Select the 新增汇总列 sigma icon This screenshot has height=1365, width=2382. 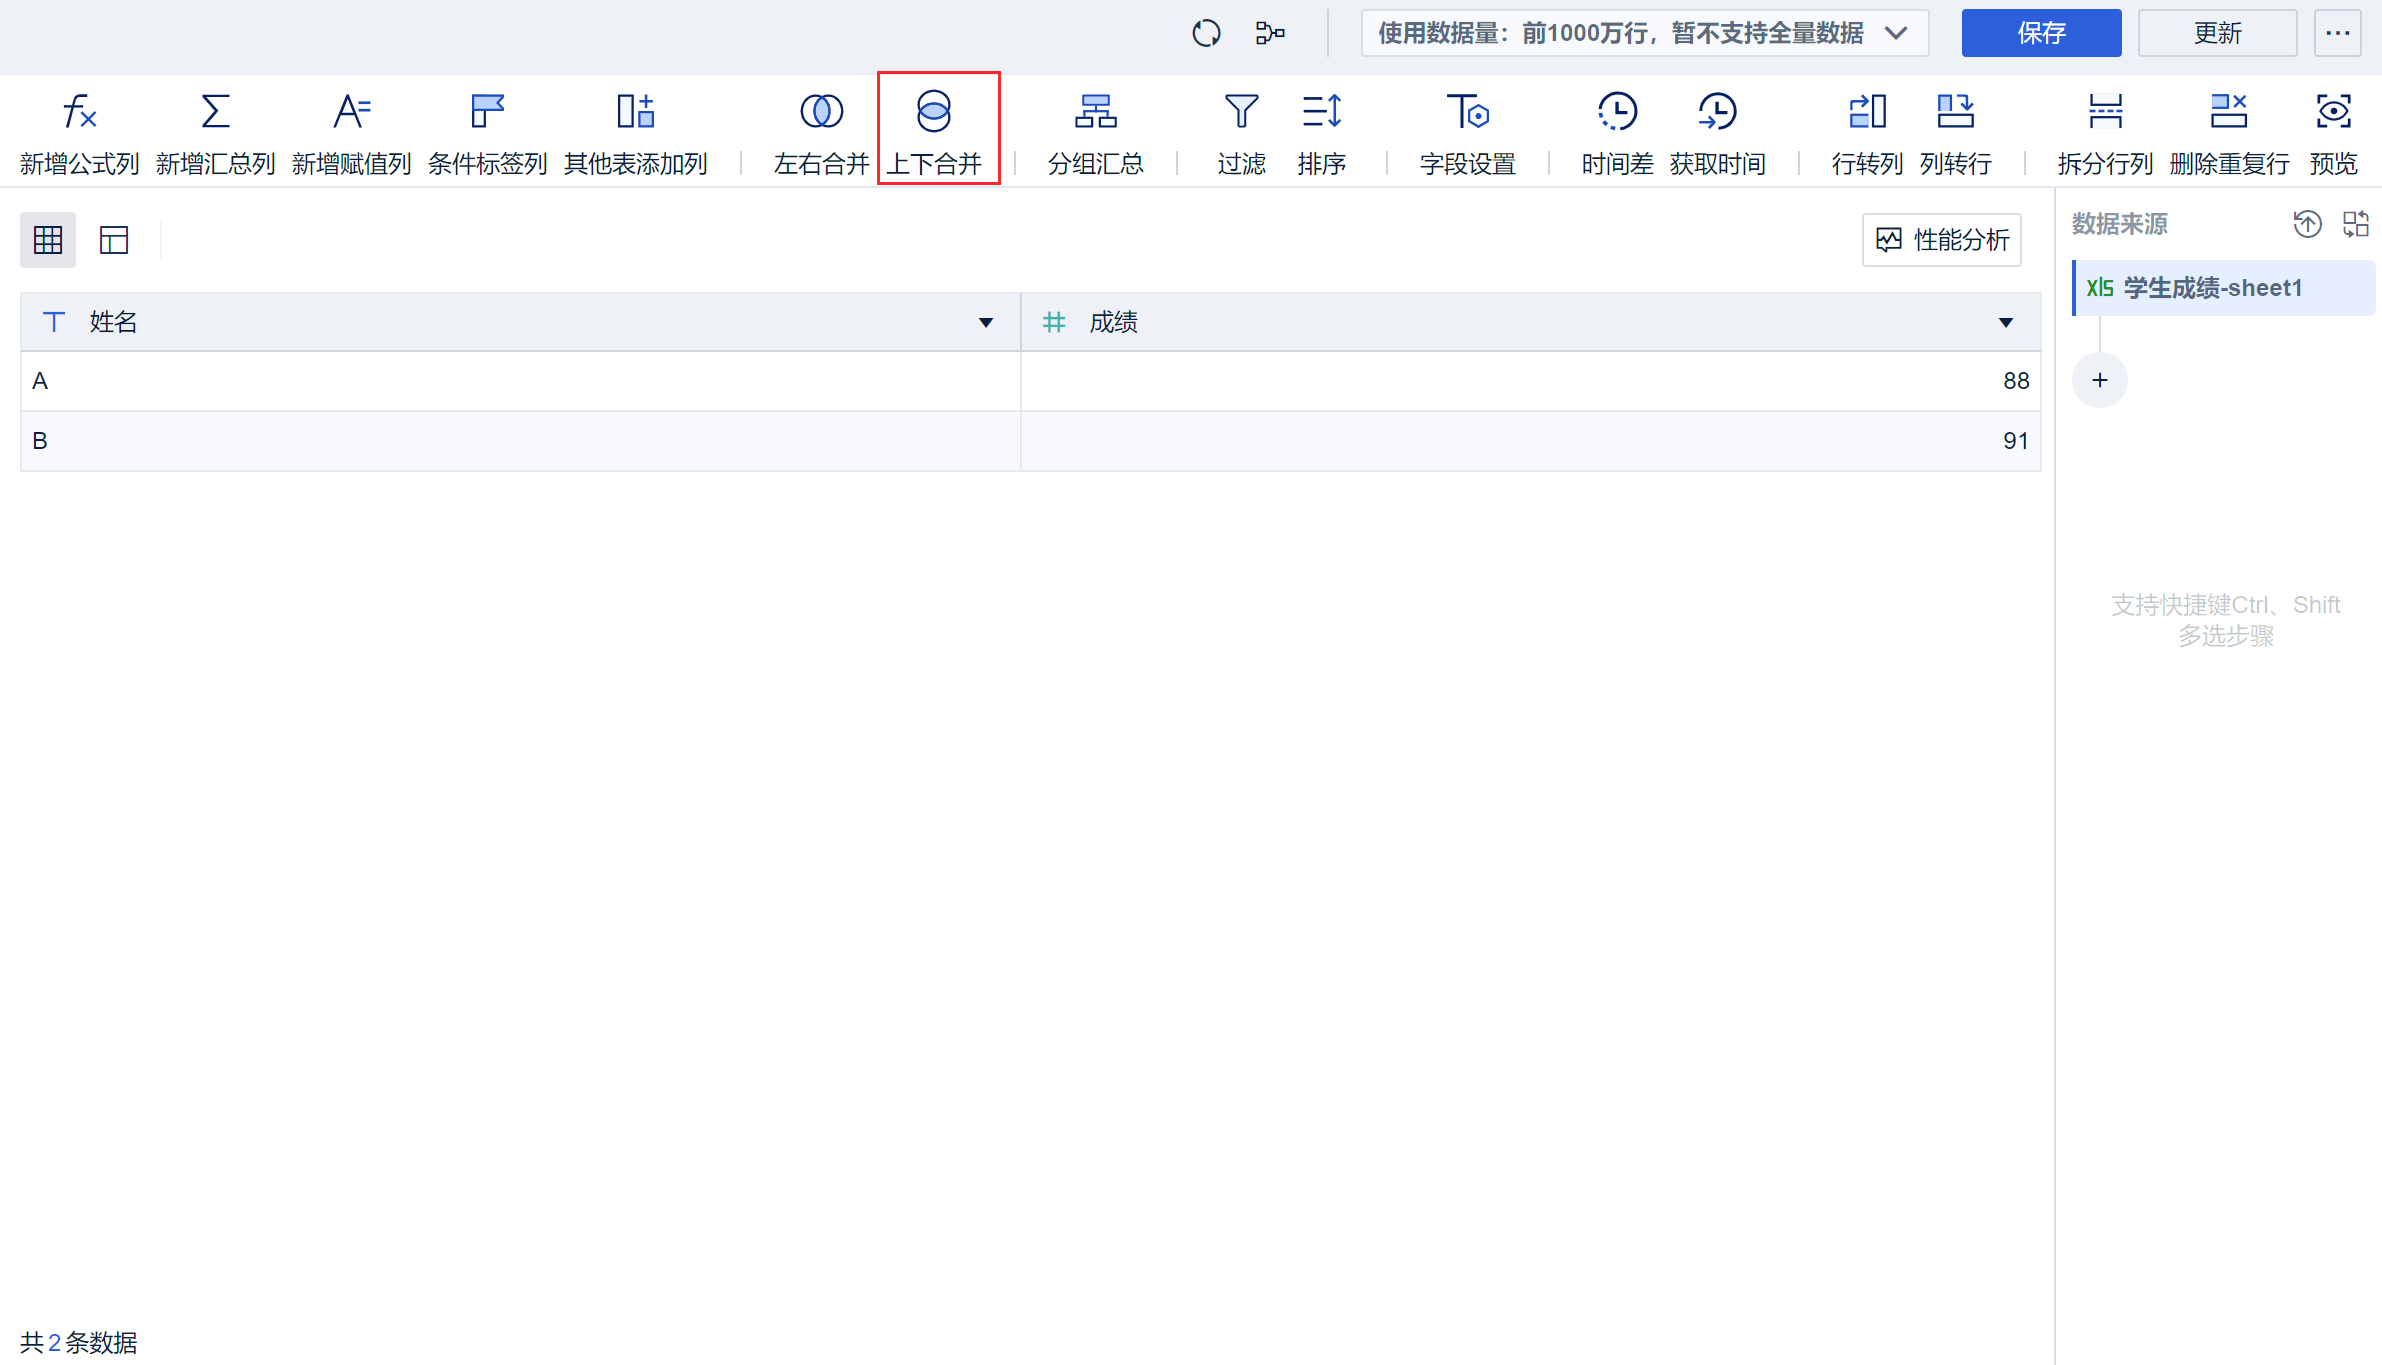215,112
